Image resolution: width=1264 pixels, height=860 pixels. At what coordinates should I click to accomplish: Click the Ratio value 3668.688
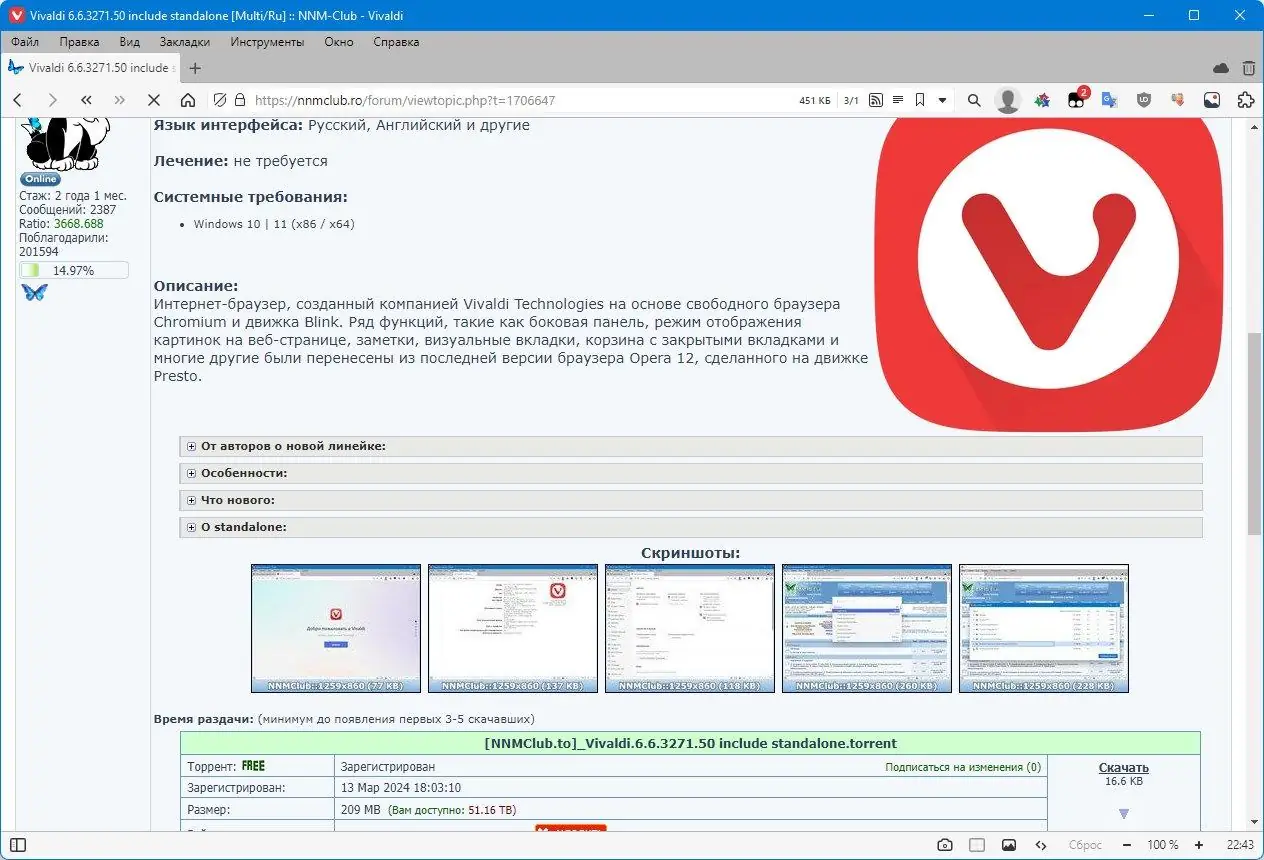tap(78, 224)
